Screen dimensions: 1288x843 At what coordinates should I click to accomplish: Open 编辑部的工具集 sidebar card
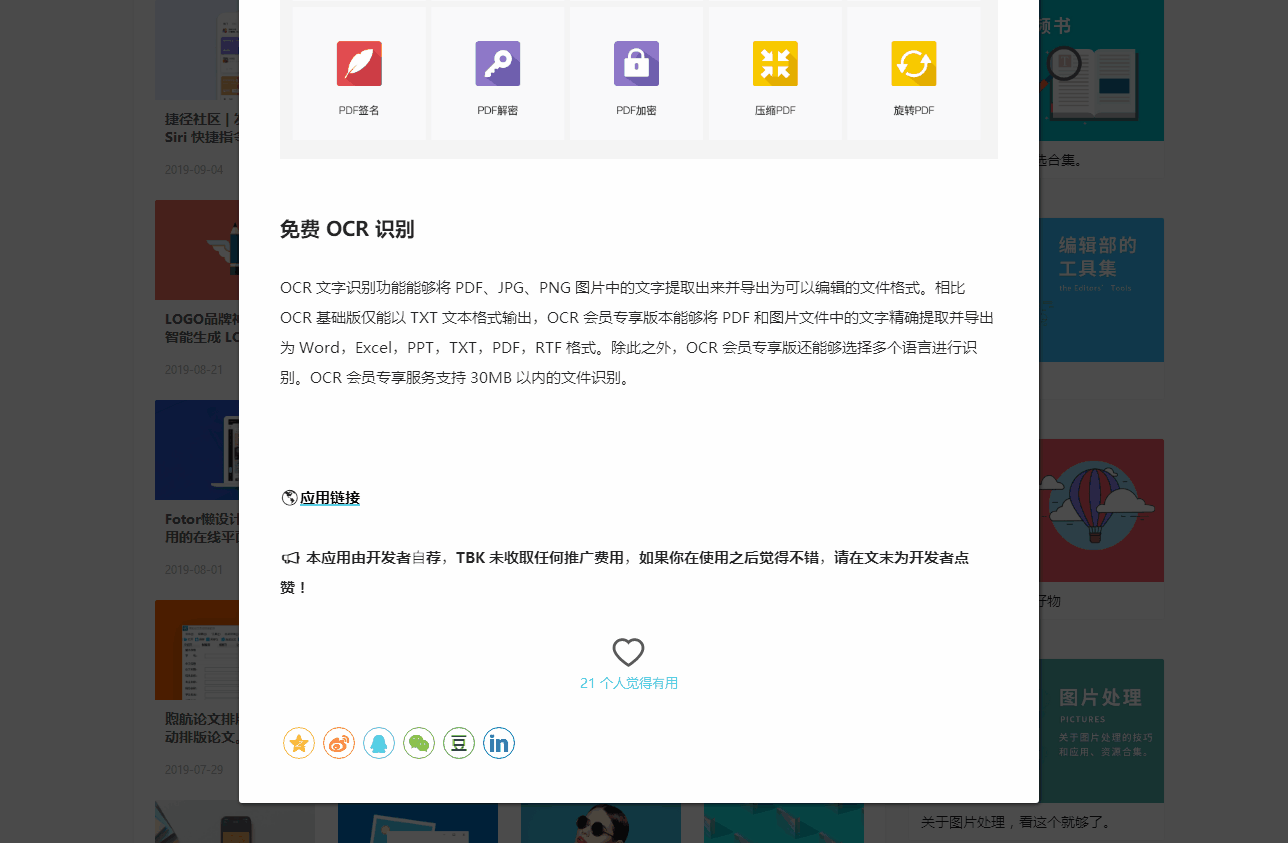[x=1101, y=290]
